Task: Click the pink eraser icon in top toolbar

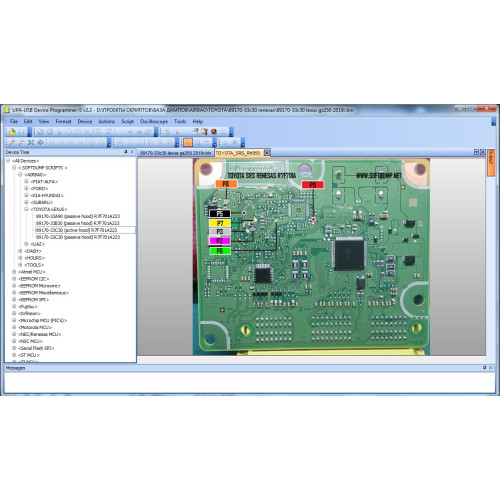Action: (196, 132)
